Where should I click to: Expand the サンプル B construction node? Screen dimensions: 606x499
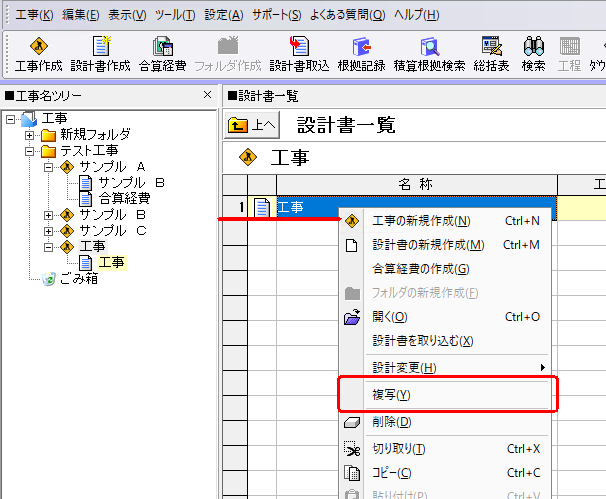48,215
